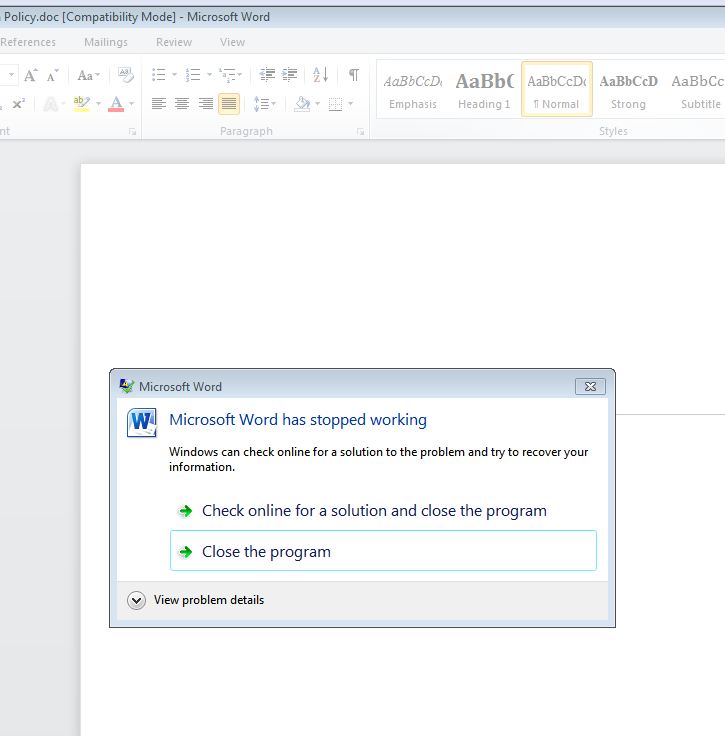The image size is (725, 736).
Task: Open the highlight color dropdown arrow
Action: coord(99,104)
